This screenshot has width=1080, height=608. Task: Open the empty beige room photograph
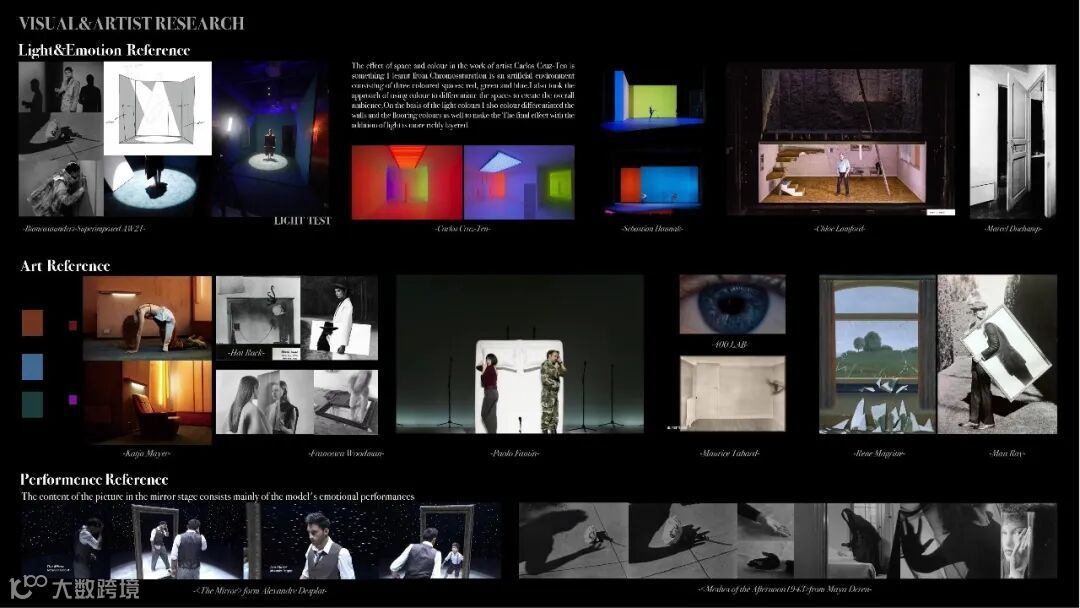pos(732,394)
